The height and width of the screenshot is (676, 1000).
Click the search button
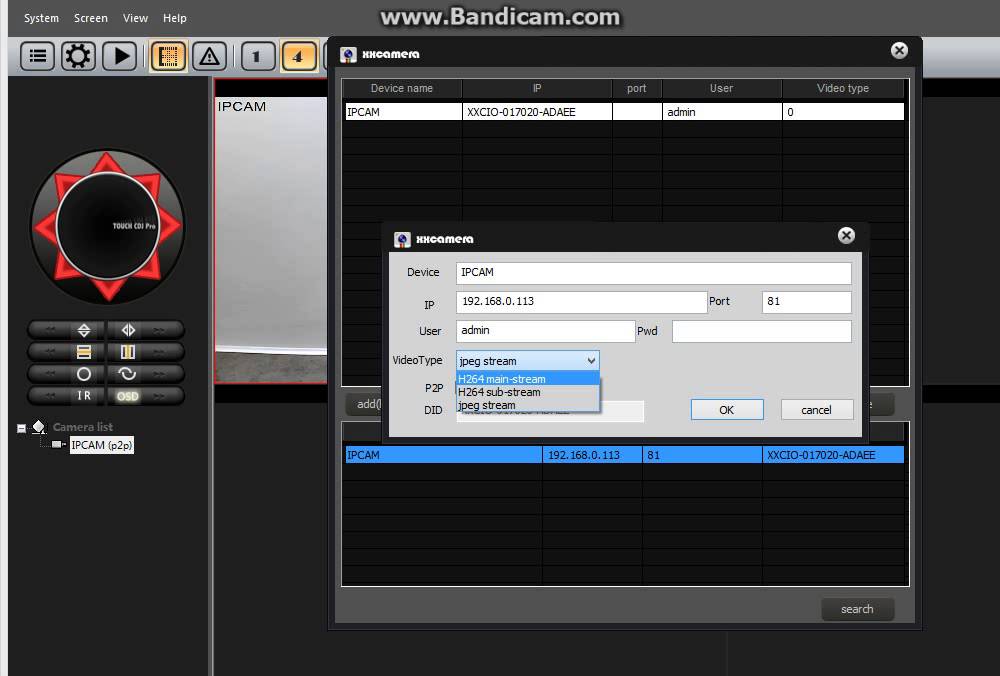click(858, 609)
